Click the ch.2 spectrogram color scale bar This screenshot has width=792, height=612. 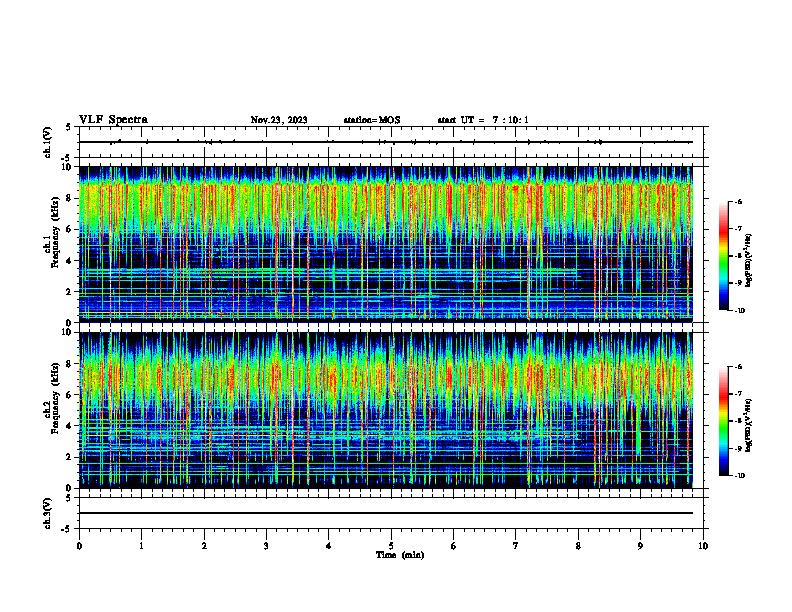(723, 421)
